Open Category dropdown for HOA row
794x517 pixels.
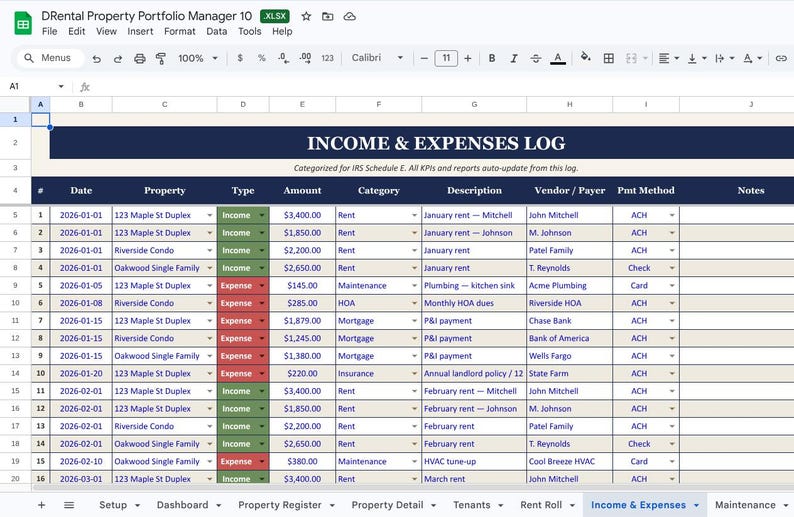point(414,303)
